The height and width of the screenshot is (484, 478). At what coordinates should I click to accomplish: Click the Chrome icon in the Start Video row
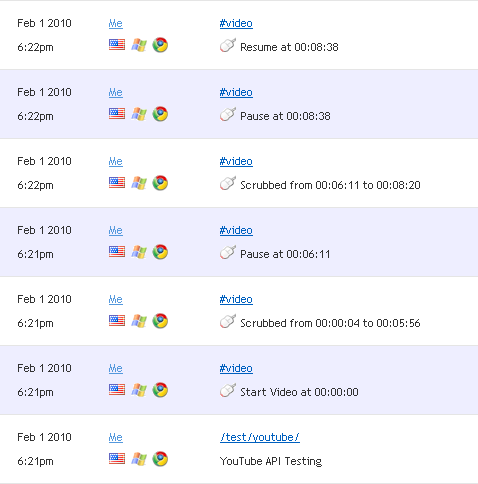160,390
